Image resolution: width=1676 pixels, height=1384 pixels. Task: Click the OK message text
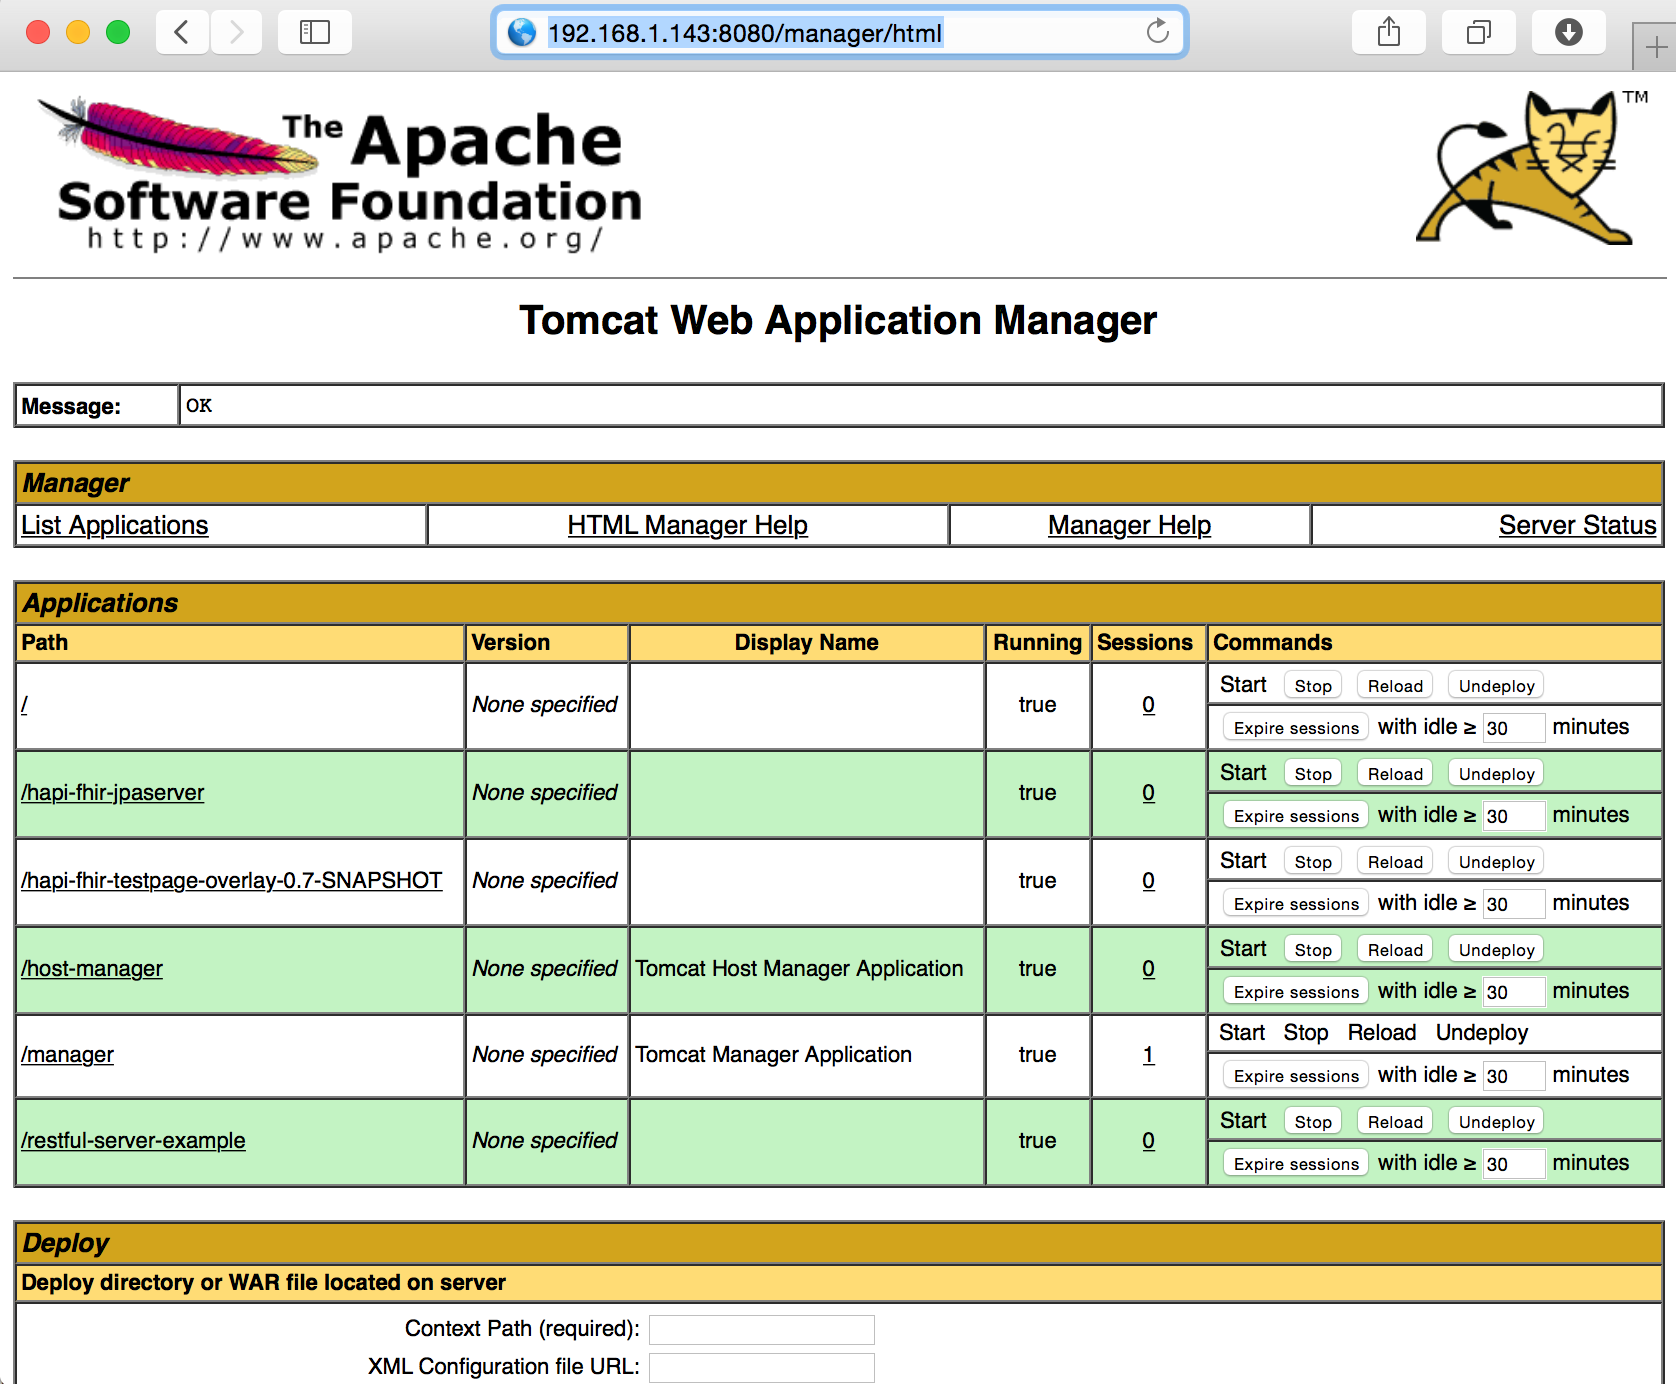[x=199, y=406]
